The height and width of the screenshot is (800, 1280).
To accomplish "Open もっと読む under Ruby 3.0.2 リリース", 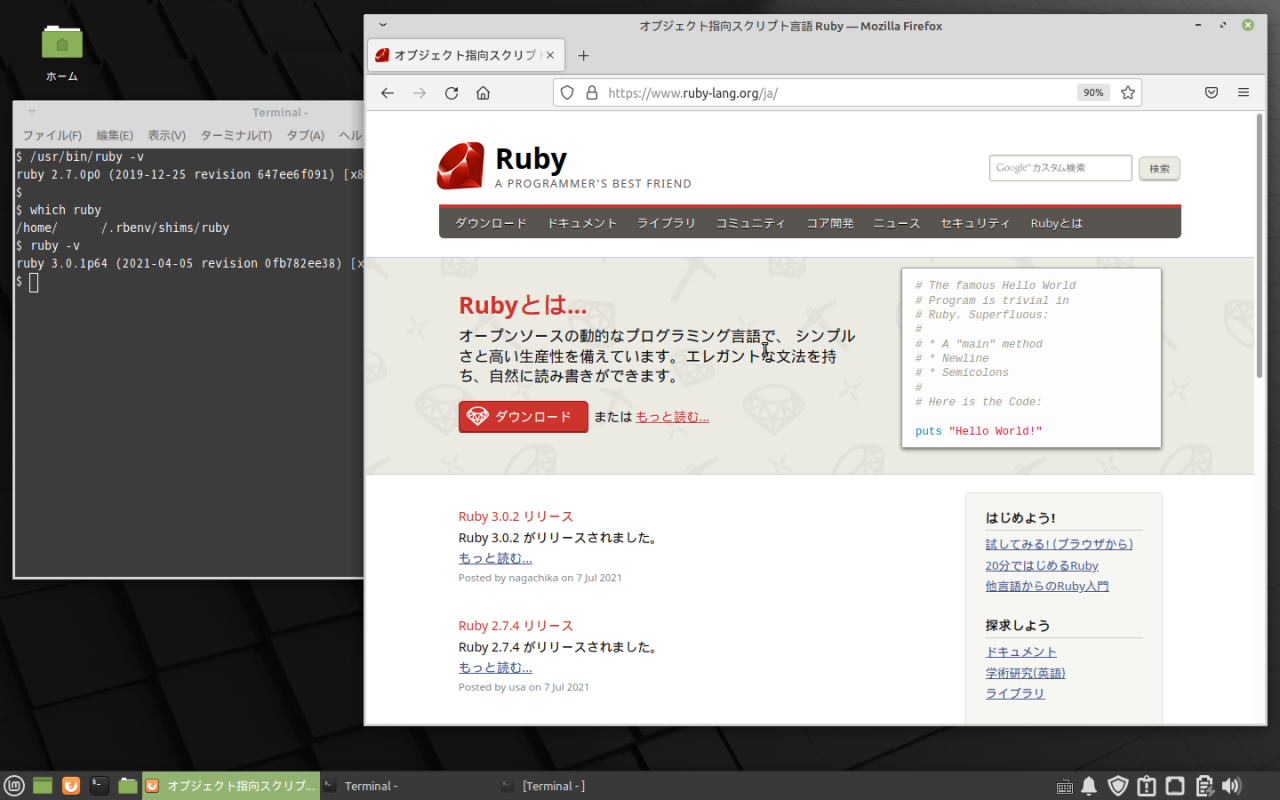I will 495,558.
